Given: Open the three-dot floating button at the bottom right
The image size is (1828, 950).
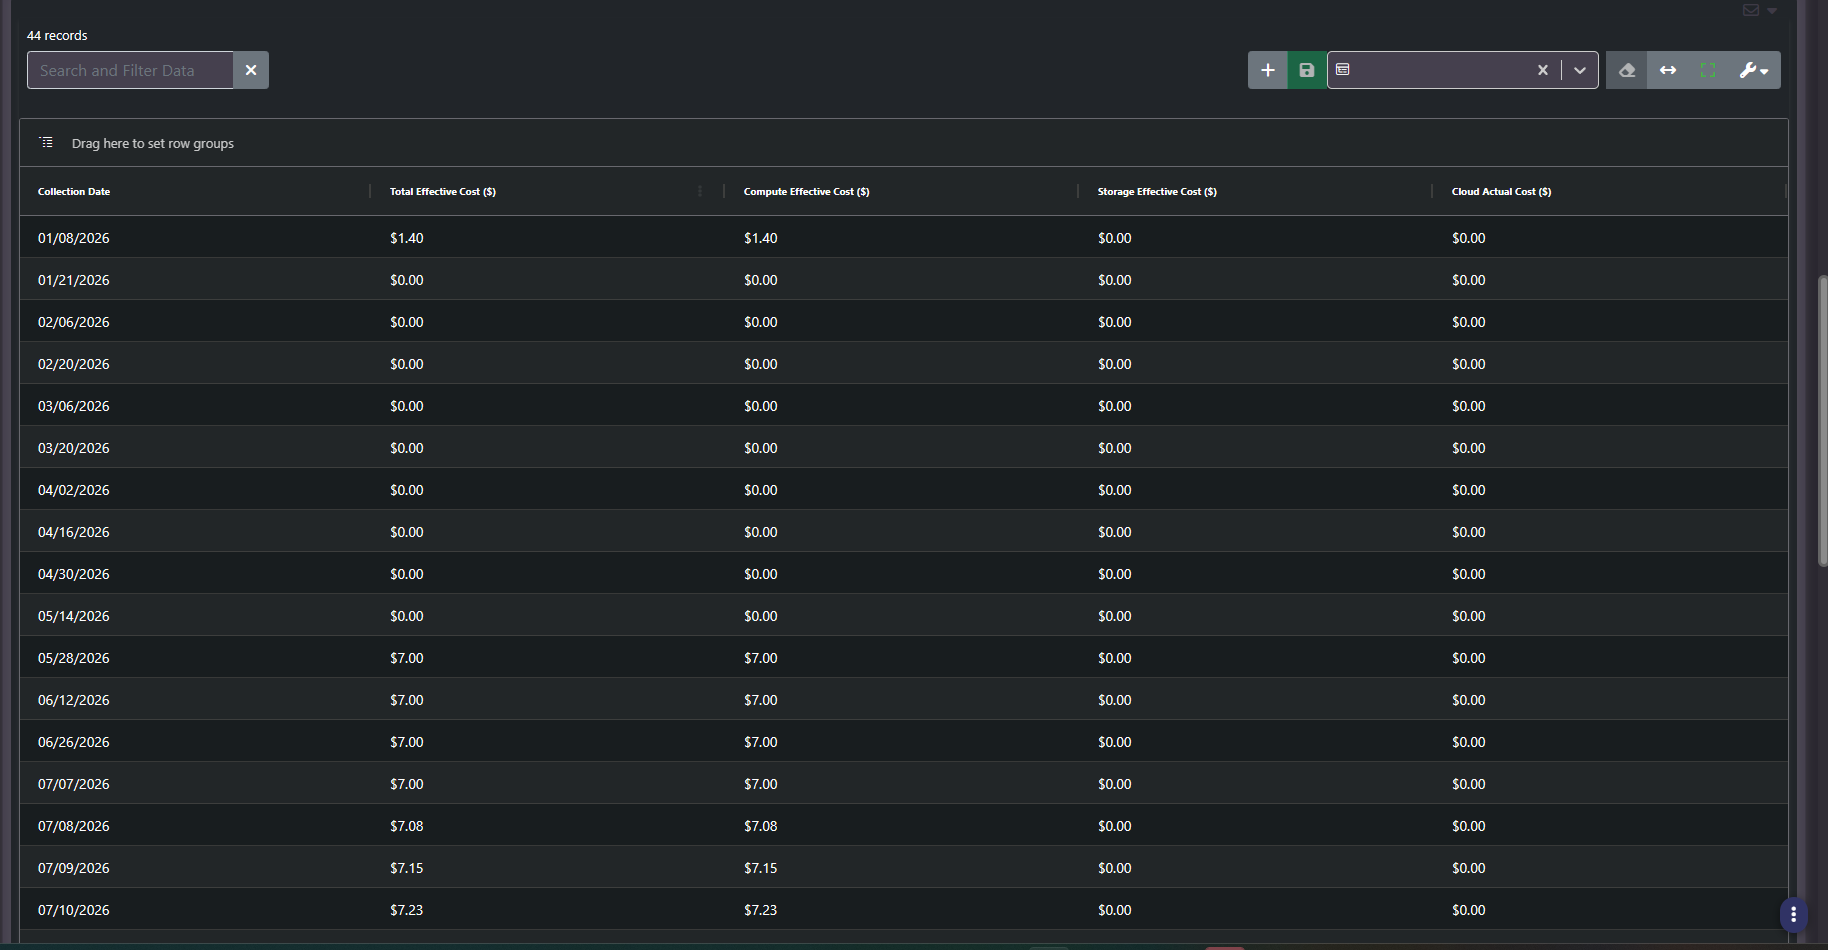Looking at the screenshot, I should [1793, 914].
